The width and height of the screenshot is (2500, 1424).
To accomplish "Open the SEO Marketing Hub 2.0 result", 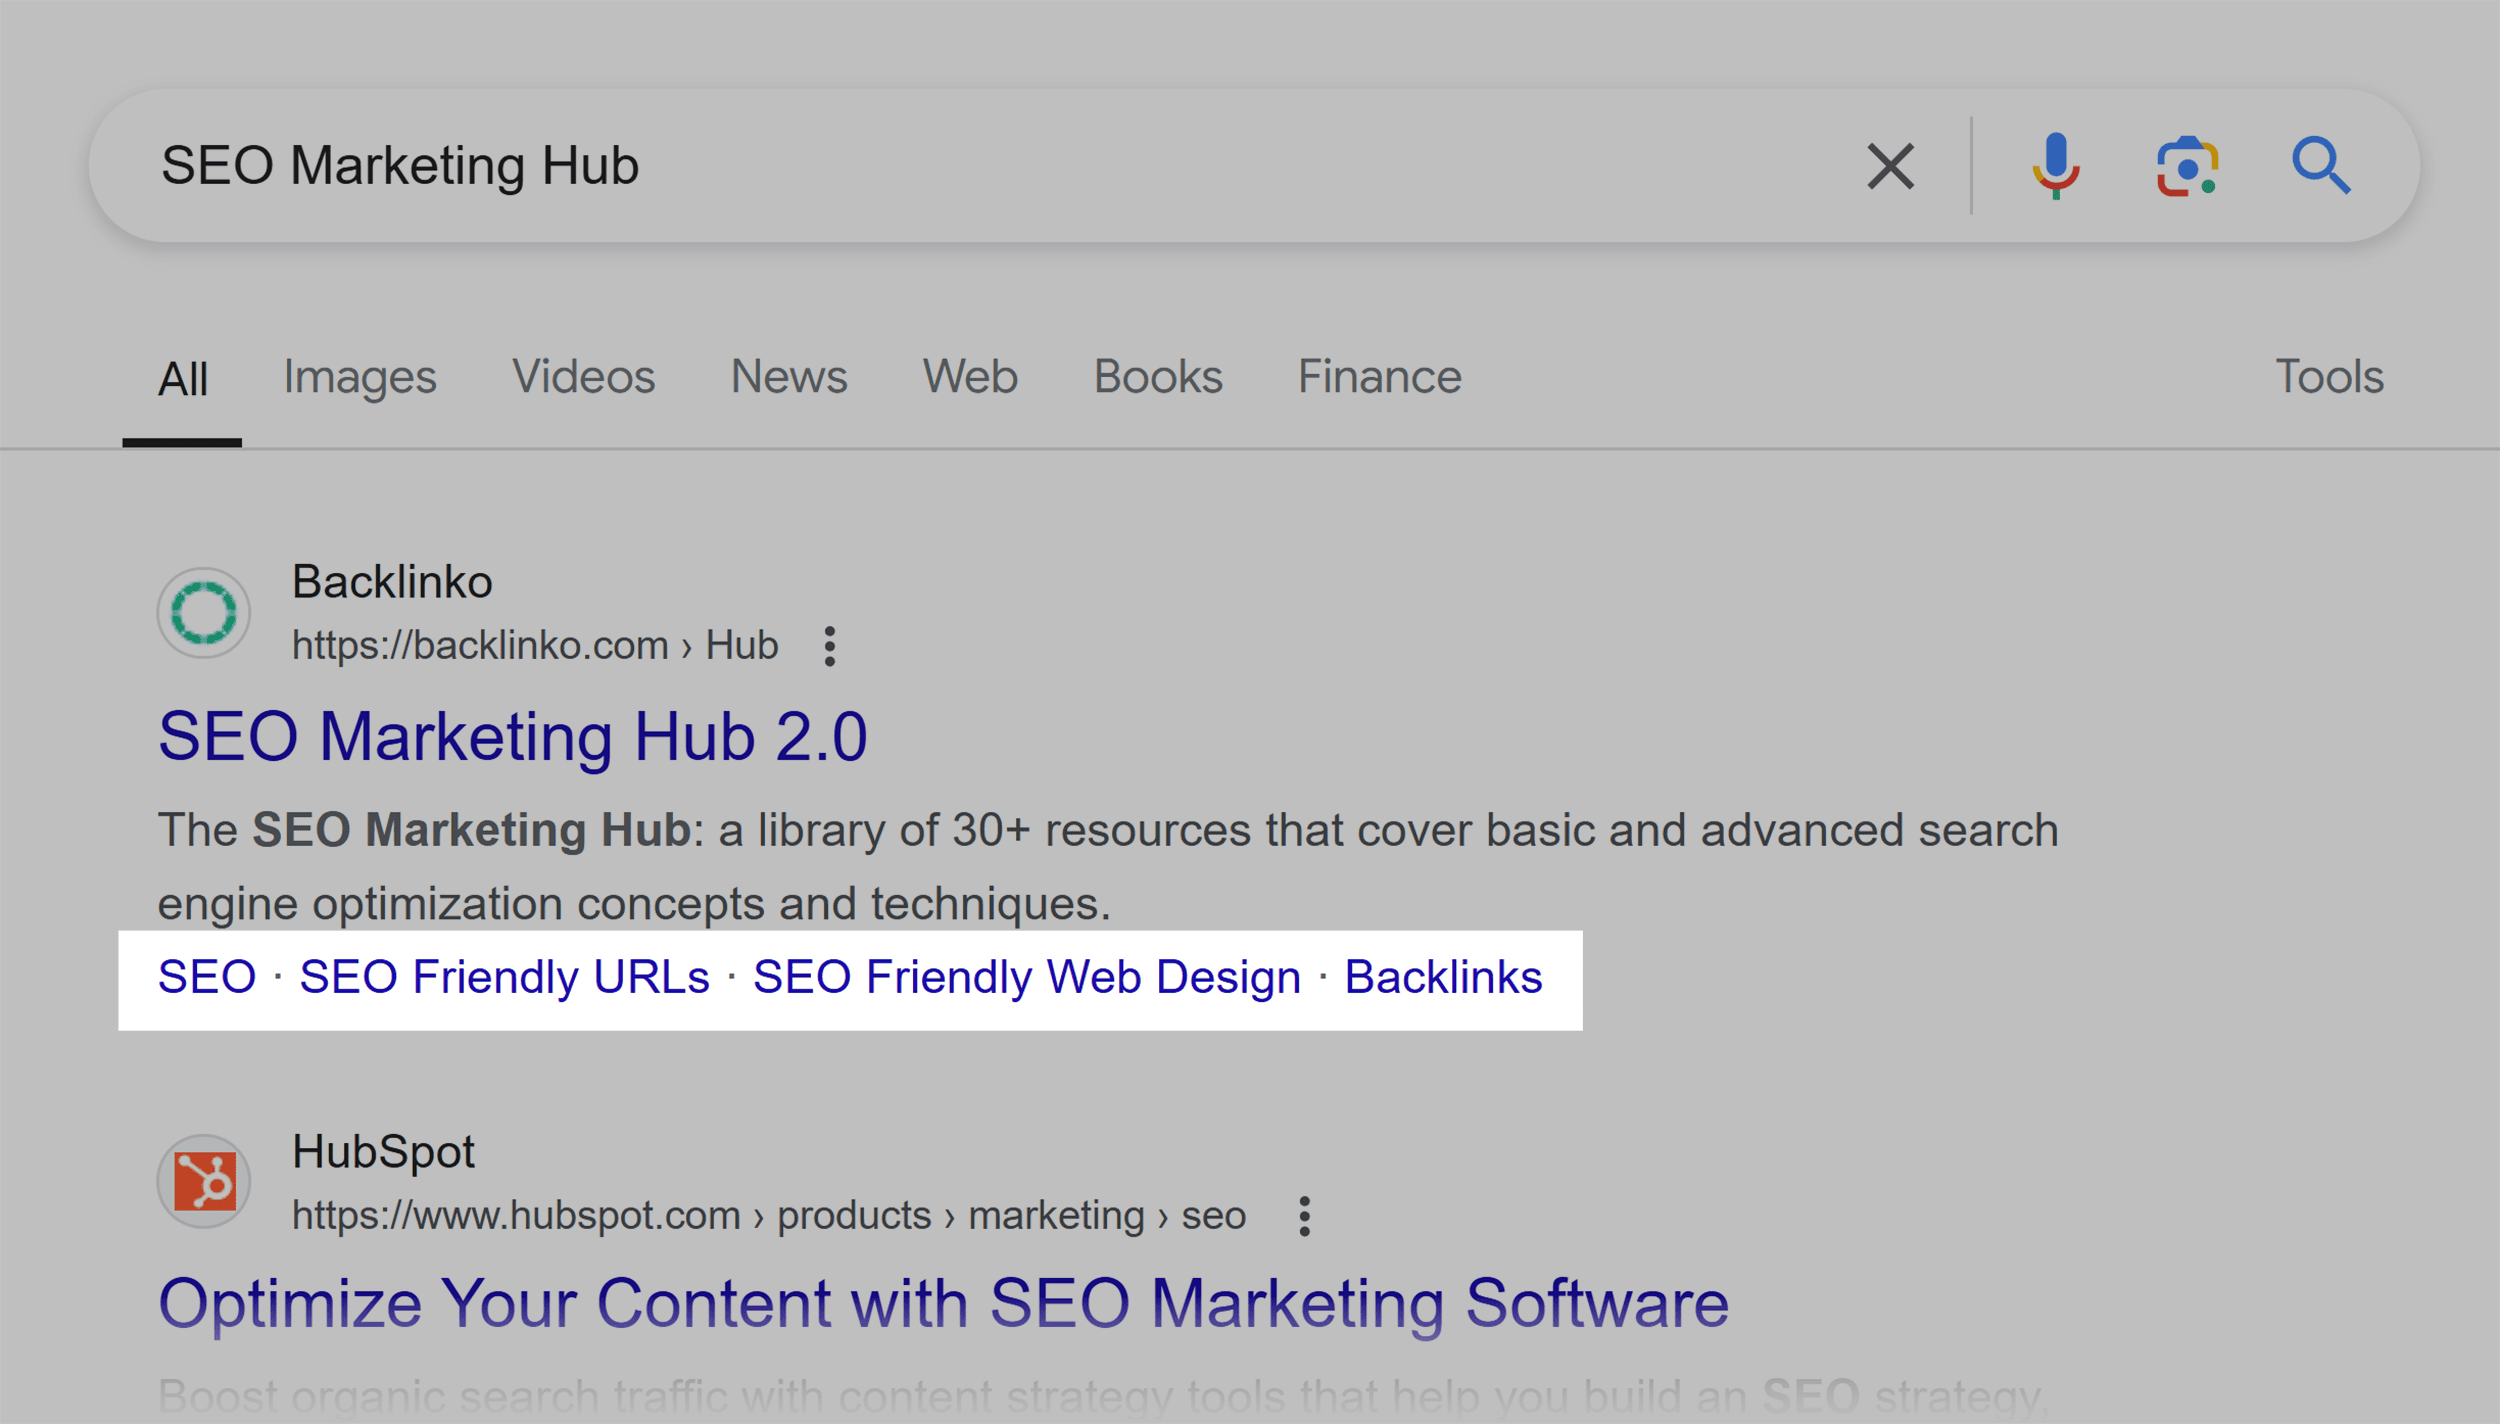I will coord(513,737).
